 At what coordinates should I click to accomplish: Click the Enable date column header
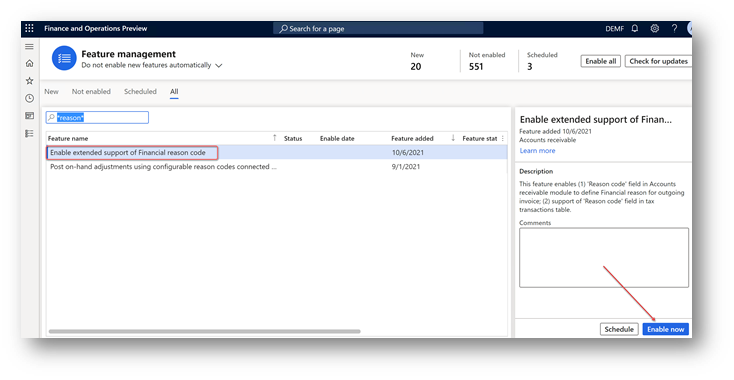point(337,139)
